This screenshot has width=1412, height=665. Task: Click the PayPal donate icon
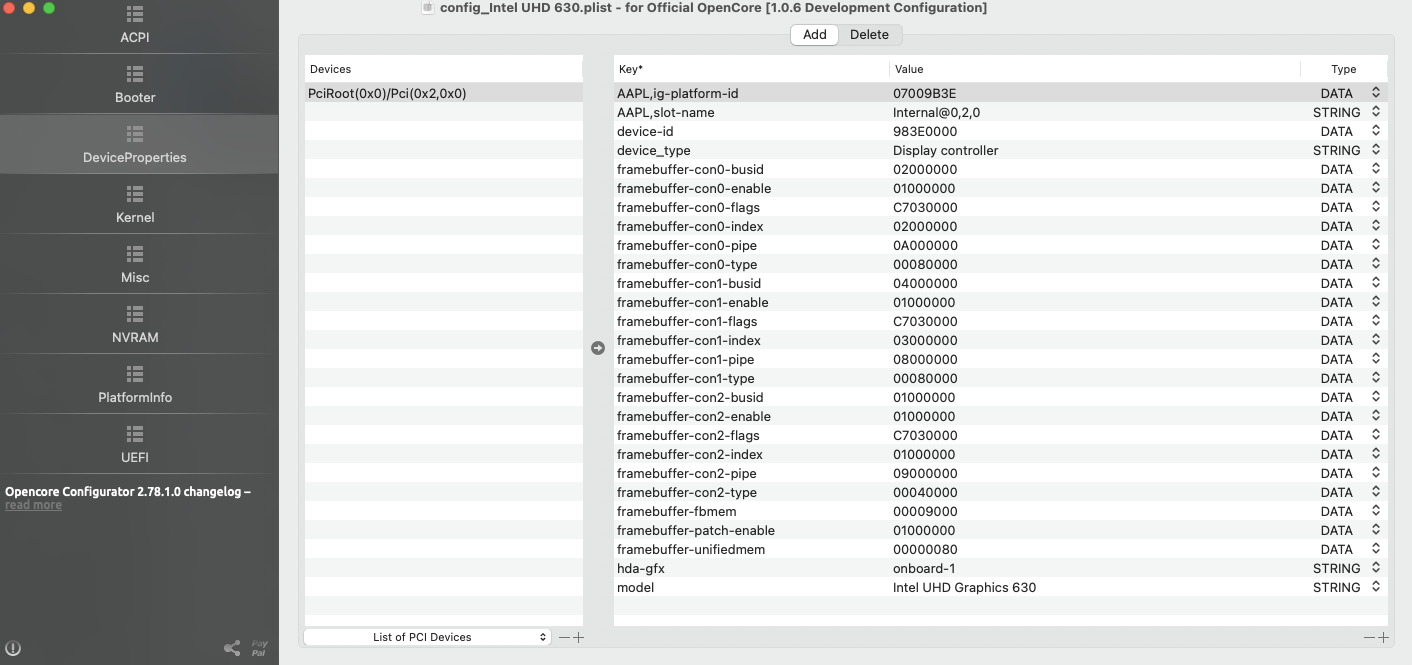259,648
